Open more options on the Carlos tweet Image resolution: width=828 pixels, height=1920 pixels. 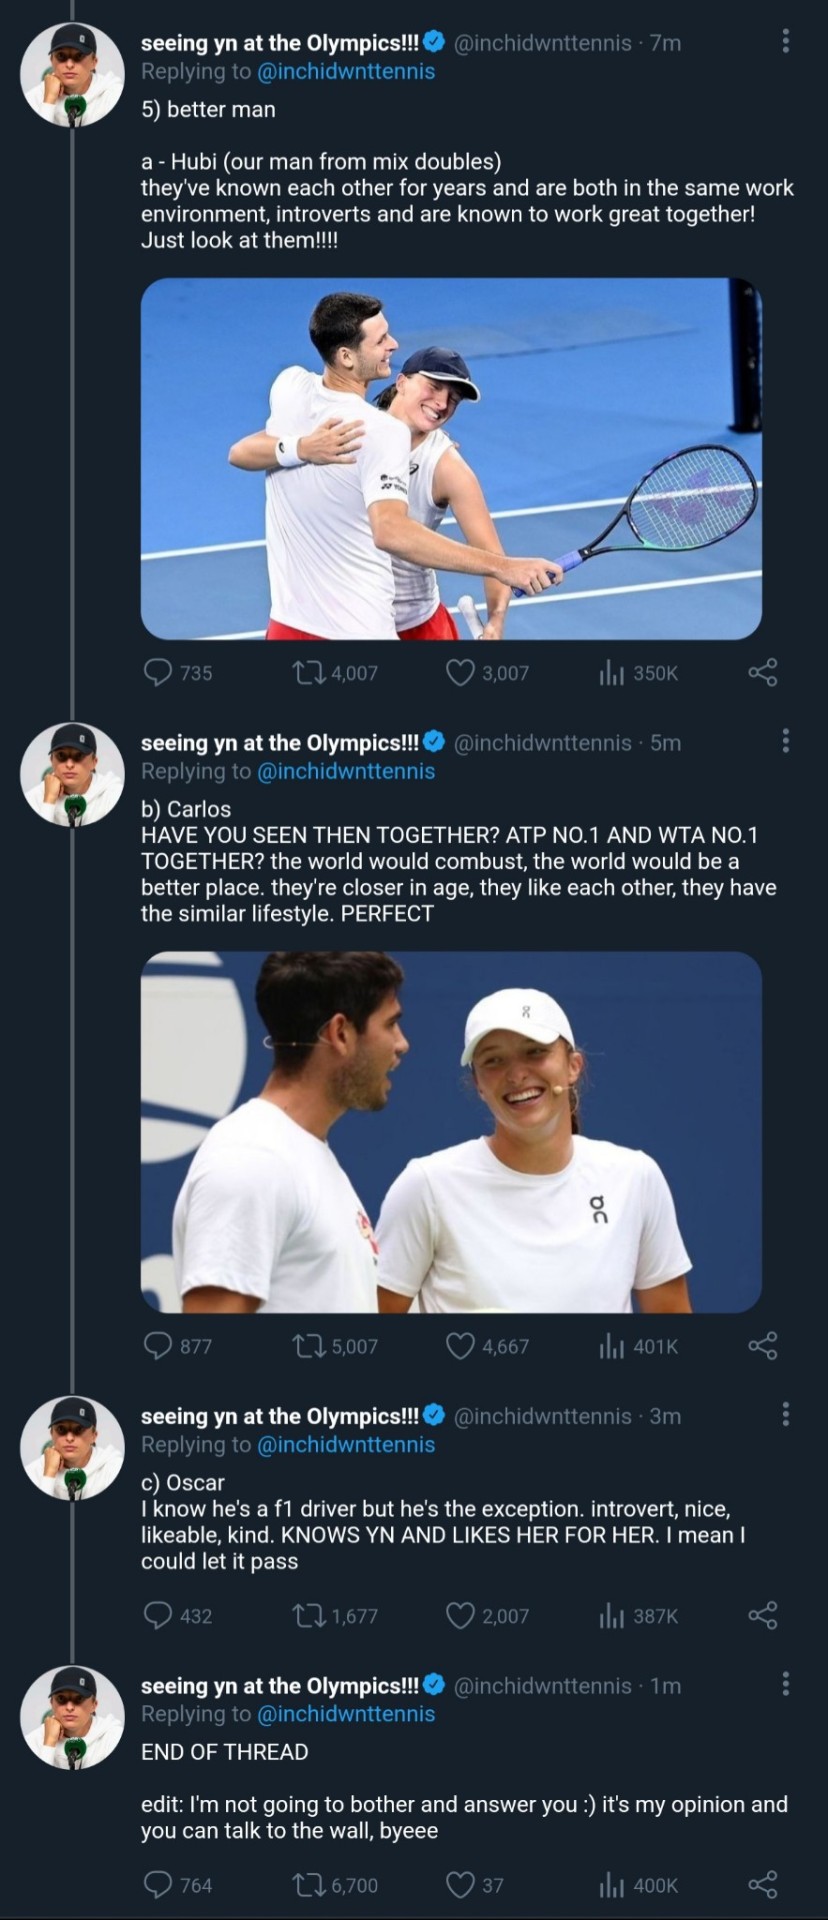tap(785, 741)
